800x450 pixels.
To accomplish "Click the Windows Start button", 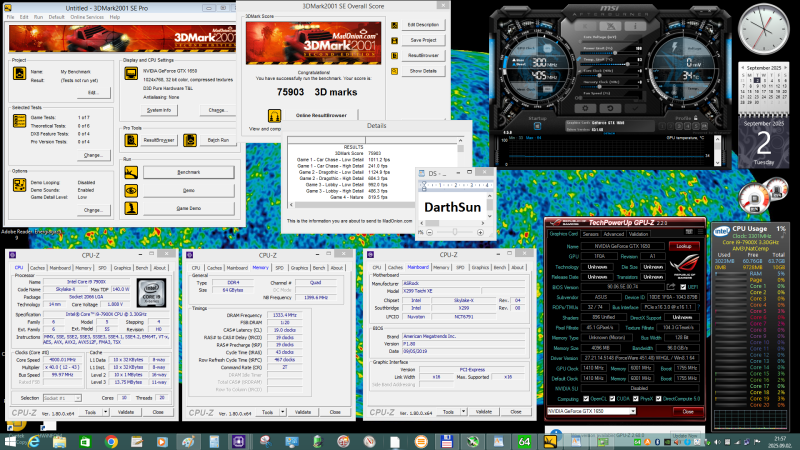I will [10, 442].
